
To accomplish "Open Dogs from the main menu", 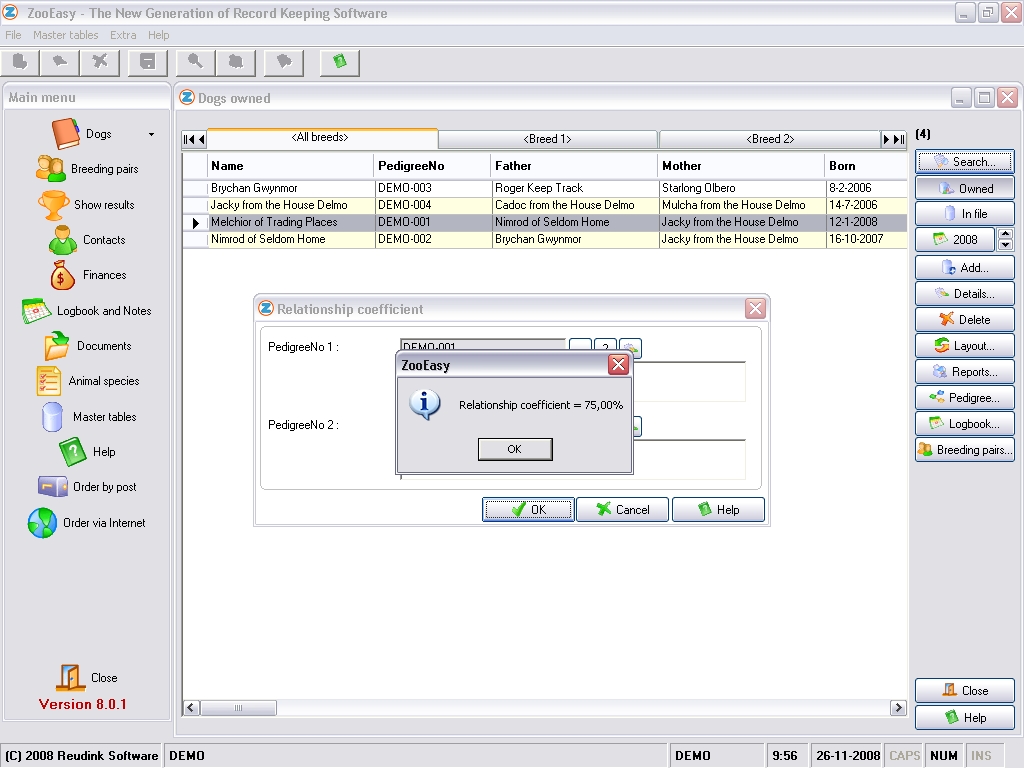I will (x=82, y=134).
